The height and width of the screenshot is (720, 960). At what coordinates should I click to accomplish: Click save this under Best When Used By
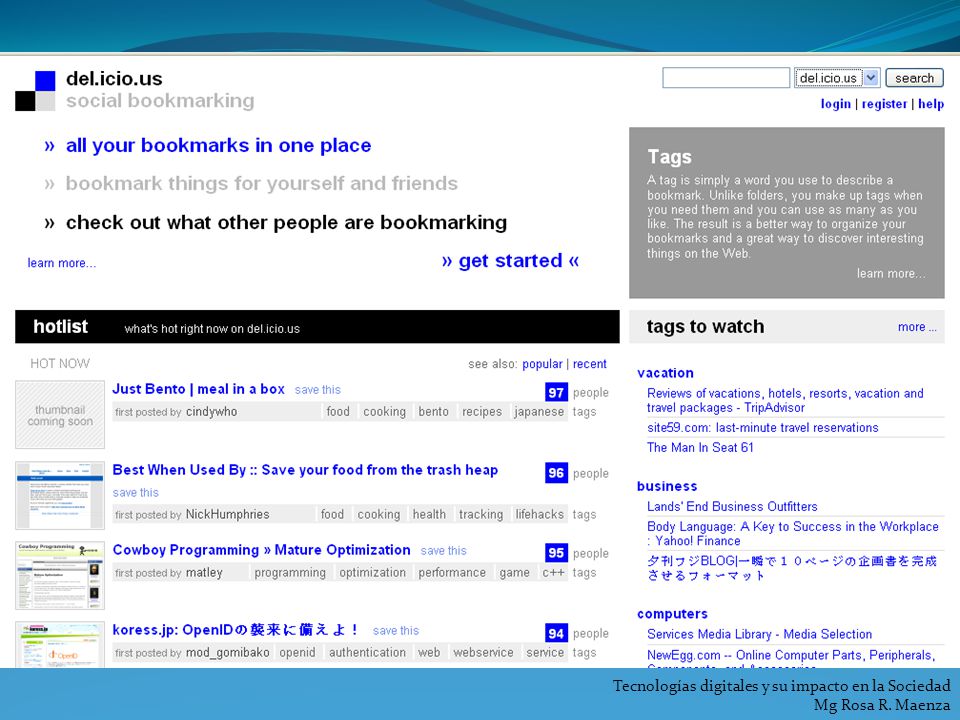tap(135, 493)
